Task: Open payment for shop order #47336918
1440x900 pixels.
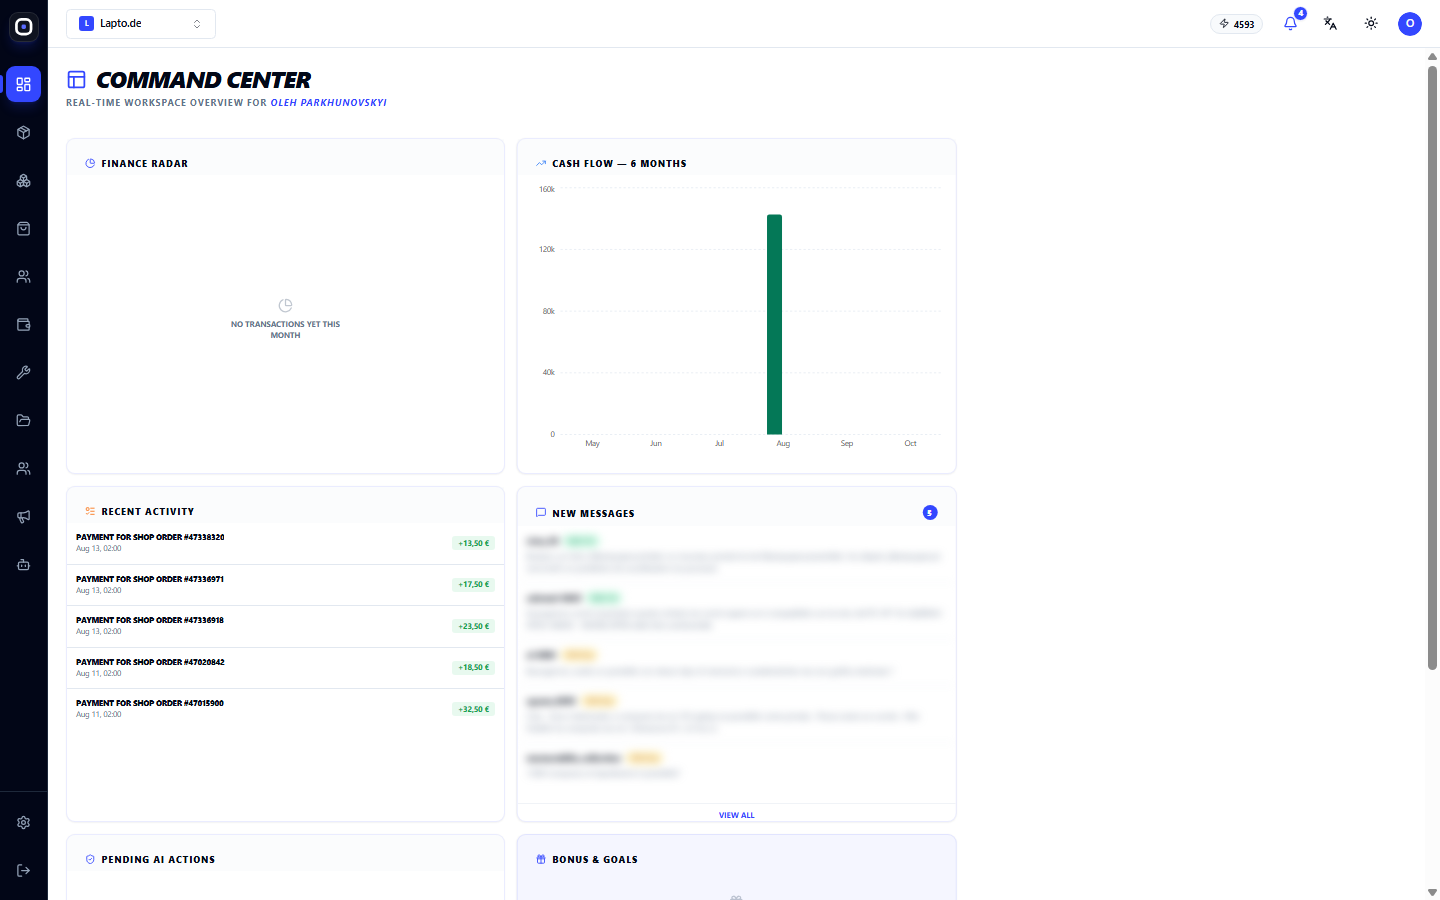Action: click(x=285, y=626)
